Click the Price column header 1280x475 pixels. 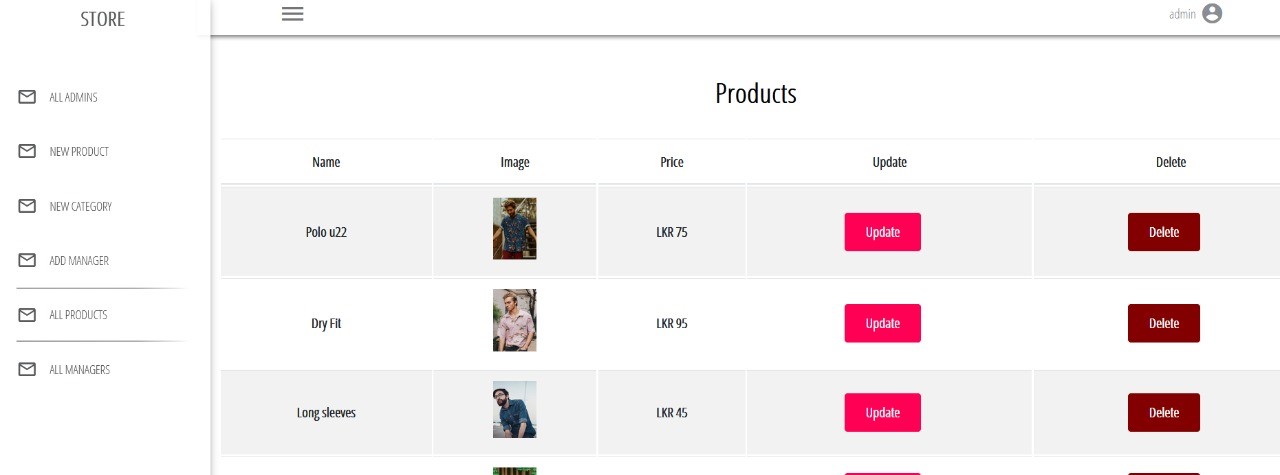(672, 162)
